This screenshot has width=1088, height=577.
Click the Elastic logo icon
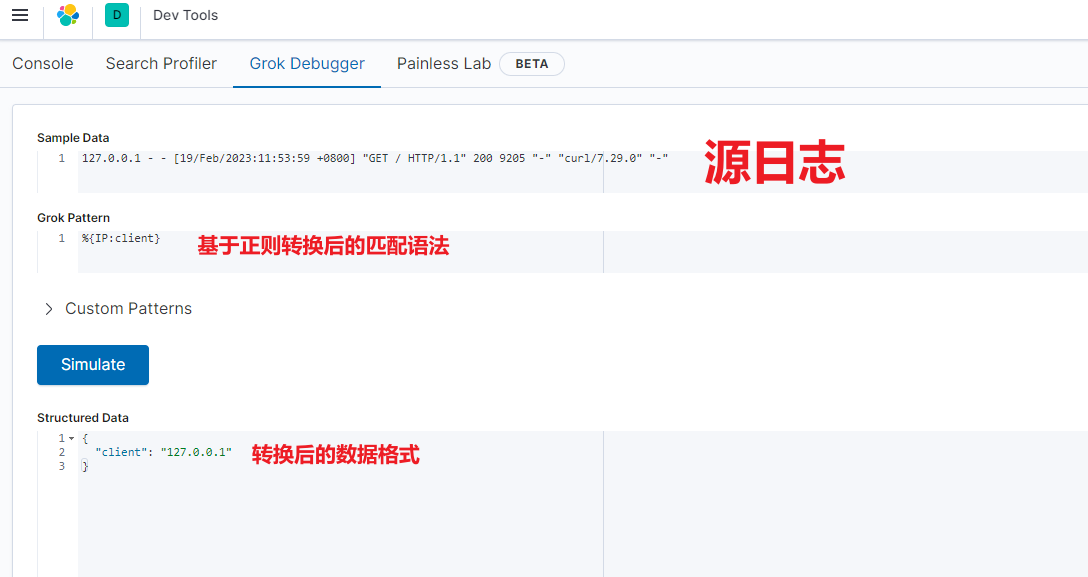pos(68,15)
